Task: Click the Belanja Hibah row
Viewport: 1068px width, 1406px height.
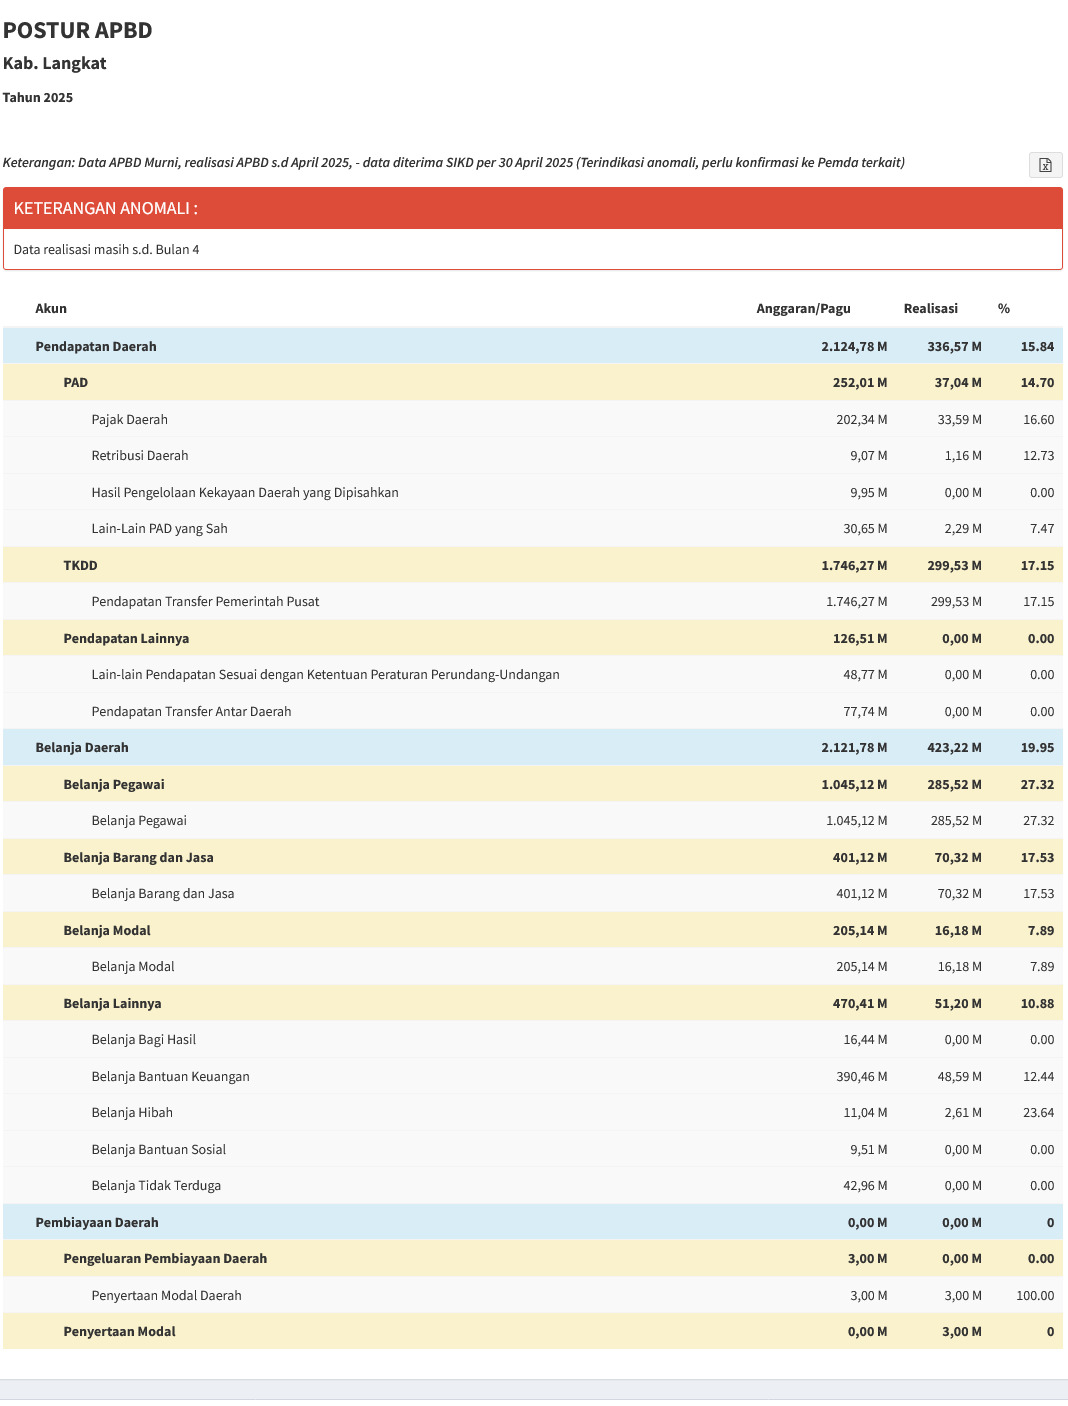Action: pyautogui.click(x=533, y=1113)
